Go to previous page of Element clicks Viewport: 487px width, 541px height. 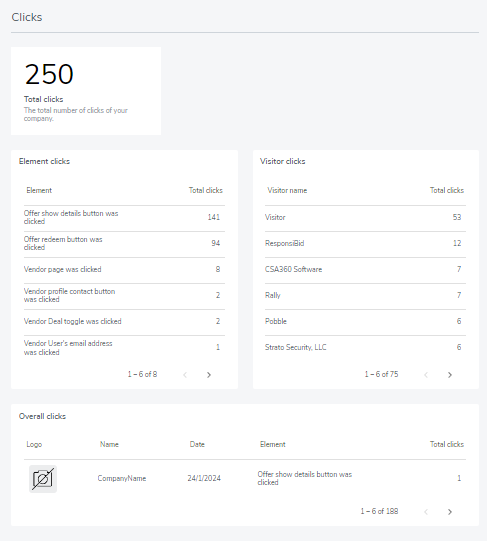[x=185, y=375]
